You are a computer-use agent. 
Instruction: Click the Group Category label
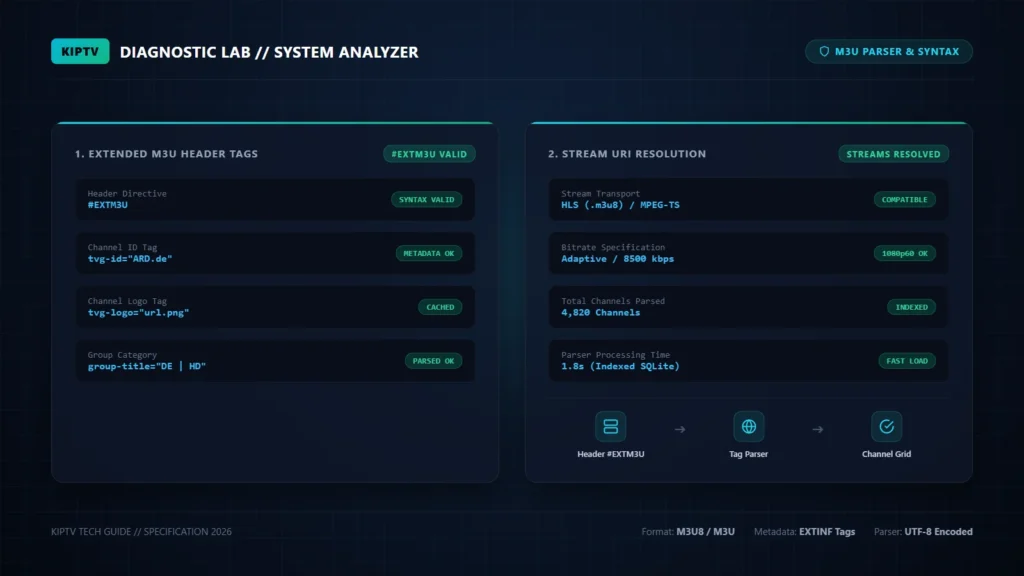[122, 355]
